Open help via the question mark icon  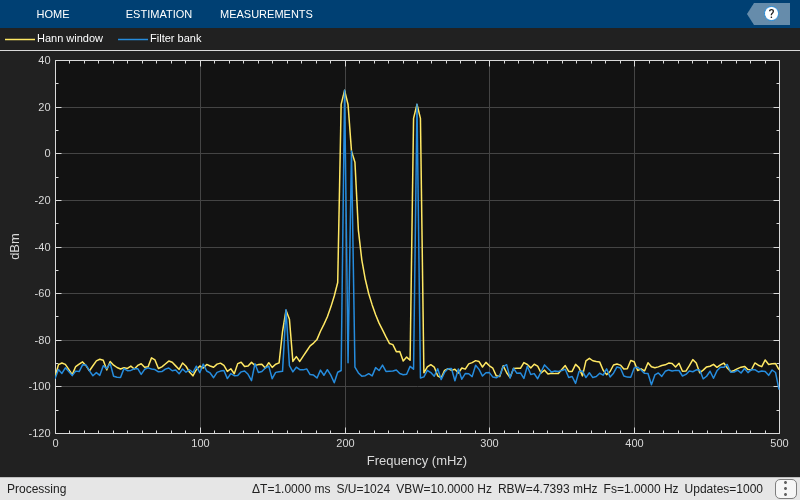[770, 14]
